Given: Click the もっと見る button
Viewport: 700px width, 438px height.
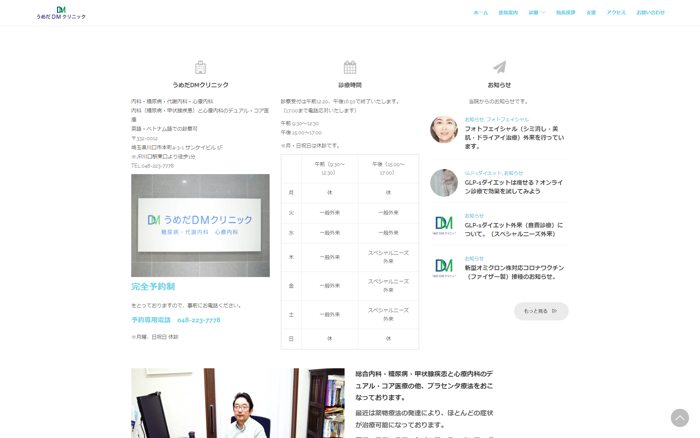Looking at the screenshot, I should pos(540,311).
